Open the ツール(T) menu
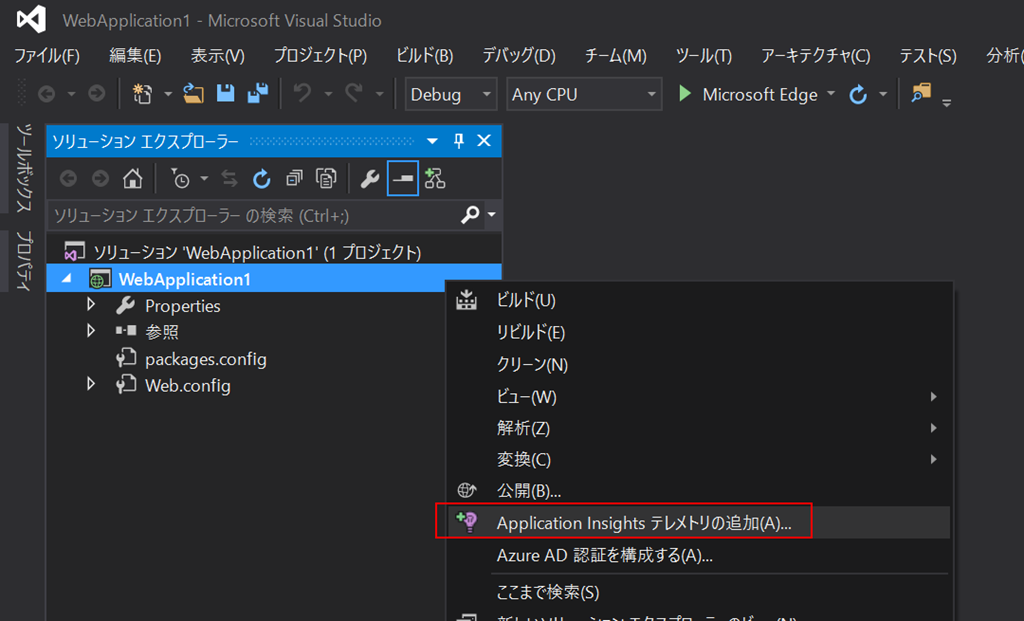This screenshot has height=621, width=1024. coord(703,56)
